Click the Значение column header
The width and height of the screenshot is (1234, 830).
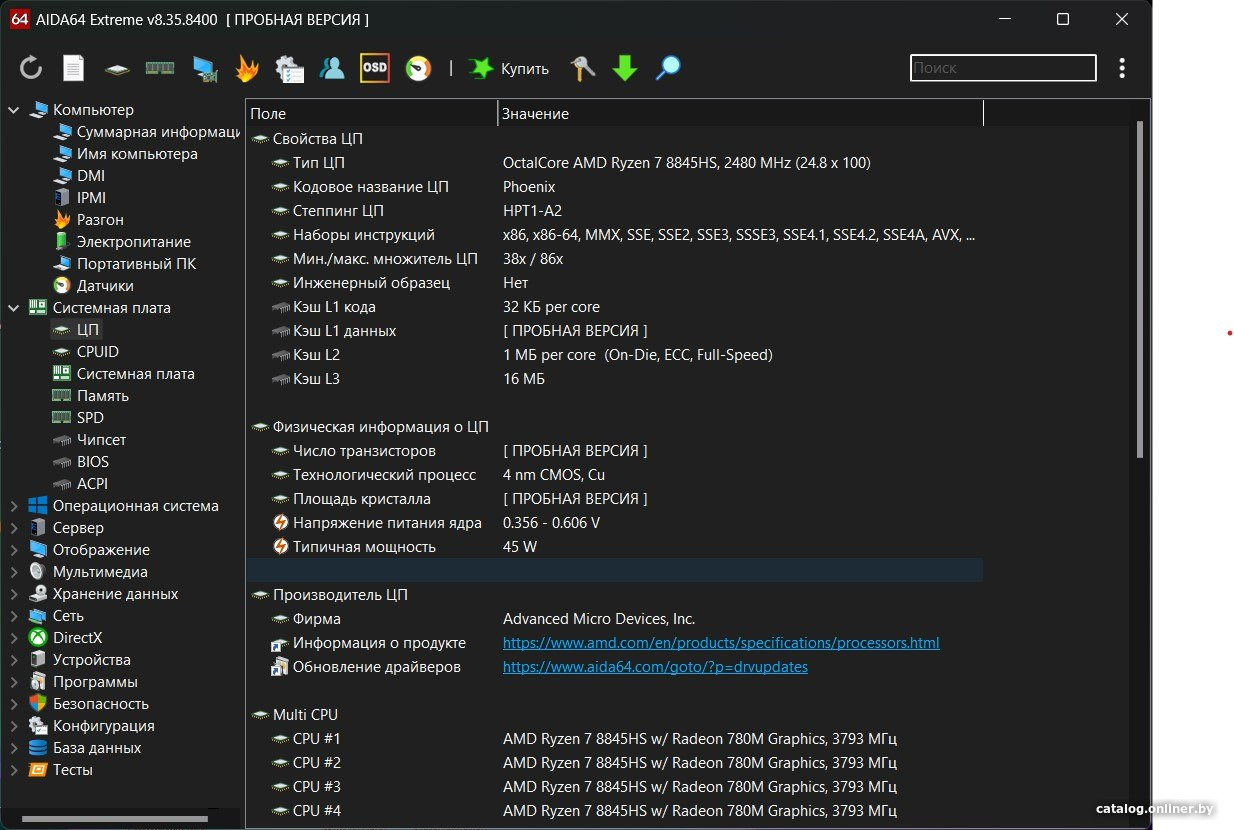tap(740, 114)
